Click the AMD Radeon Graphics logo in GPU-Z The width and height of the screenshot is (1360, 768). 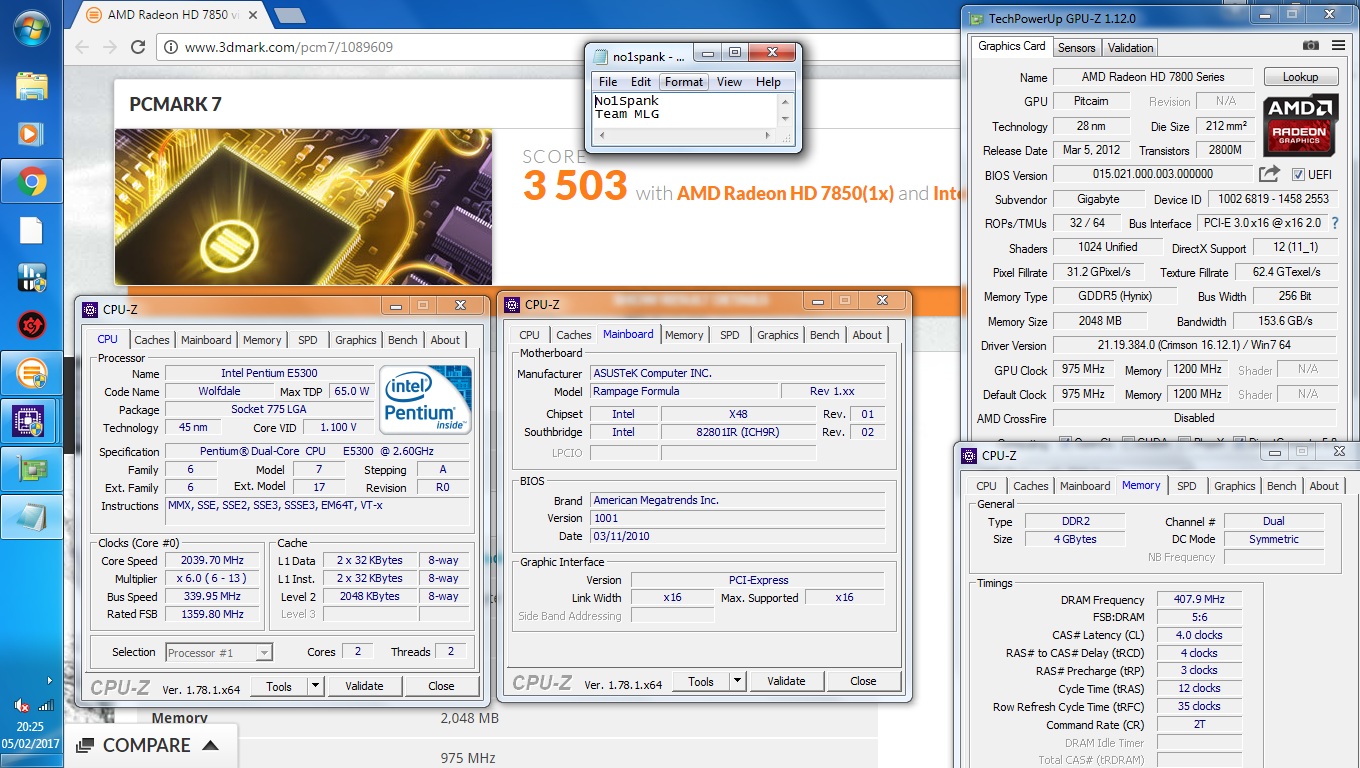click(1300, 125)
